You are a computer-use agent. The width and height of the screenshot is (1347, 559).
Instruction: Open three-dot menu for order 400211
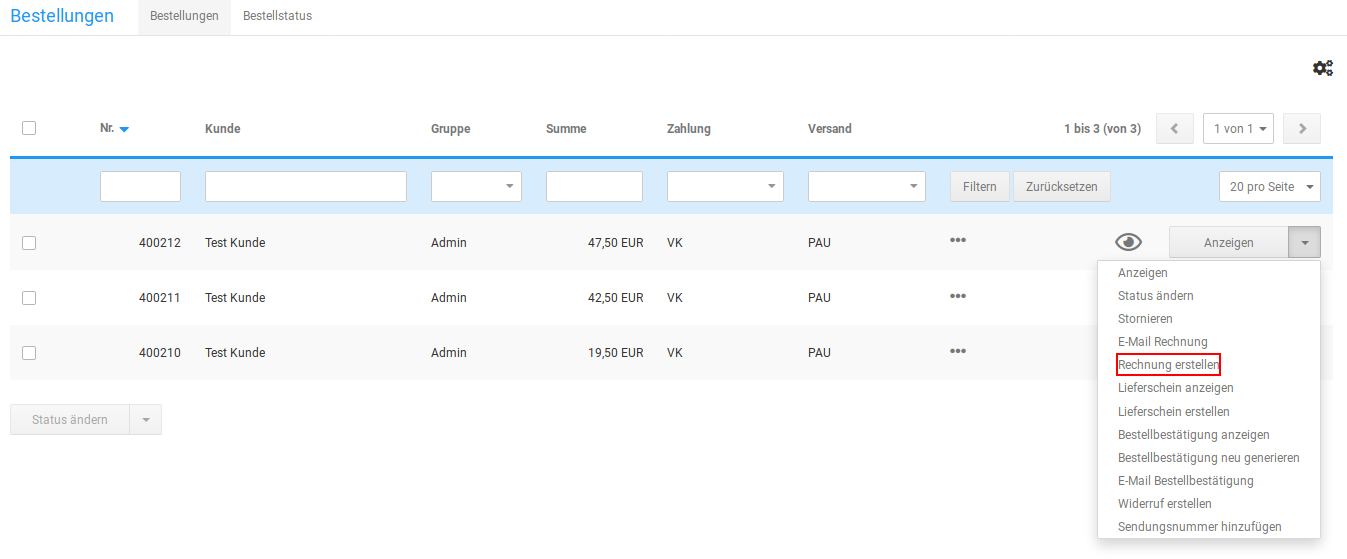pos(957,295)
